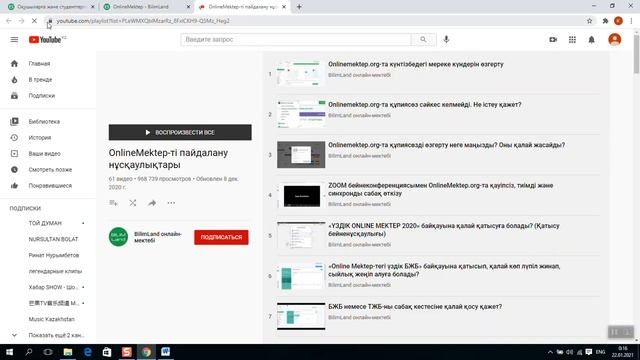
Task: Bookmark this page with the star
Action: pyautogui.click(x=589, y=21)
